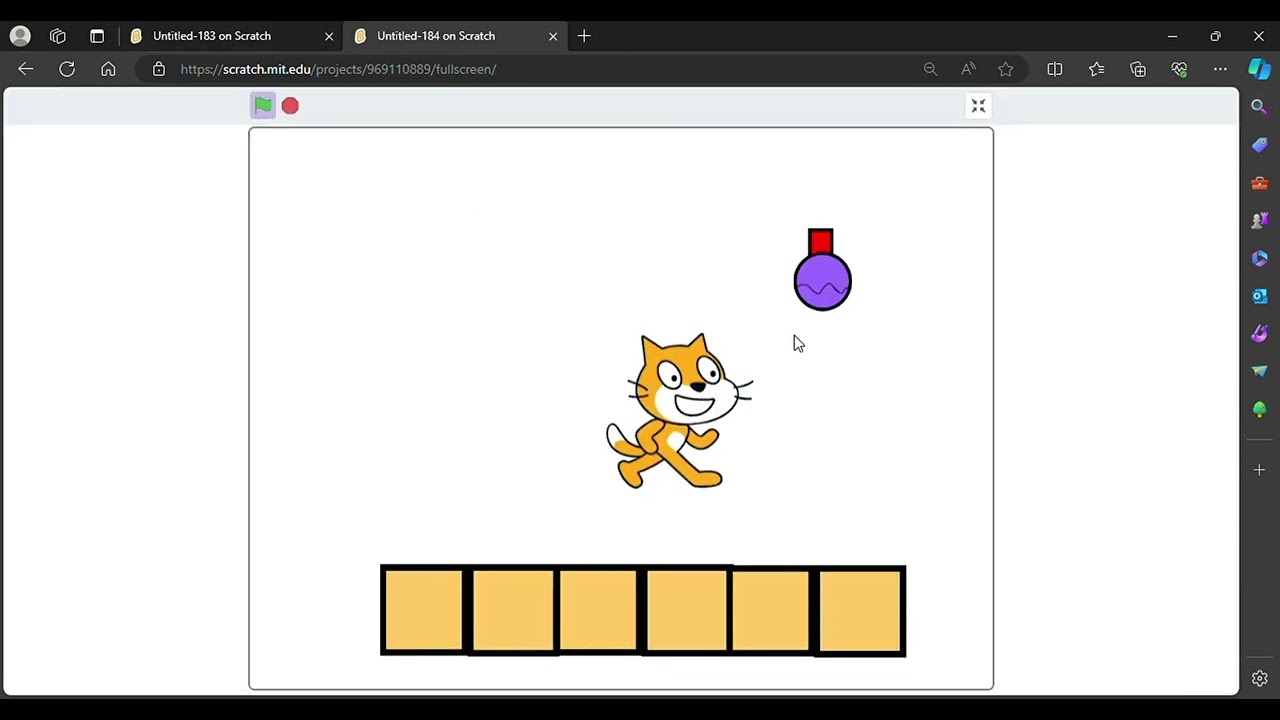This screenshot has width=1280, height=720.
Task: Open the split screen icon
Action: 1055,69
